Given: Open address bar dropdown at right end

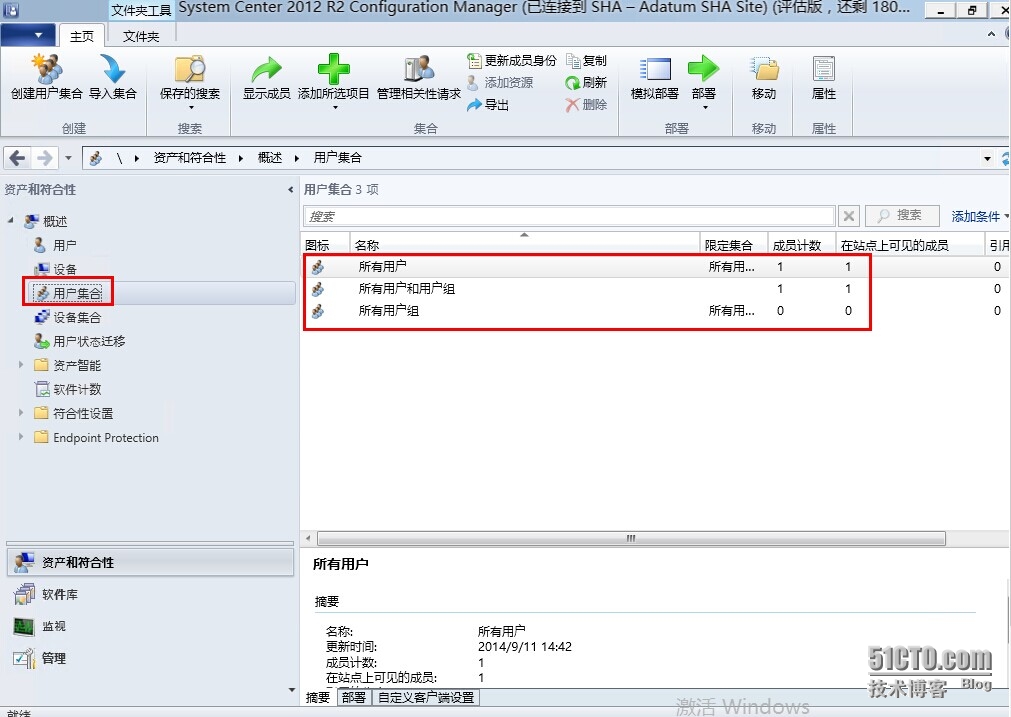Looking at the screenshot, I should (x=987, y=158).
